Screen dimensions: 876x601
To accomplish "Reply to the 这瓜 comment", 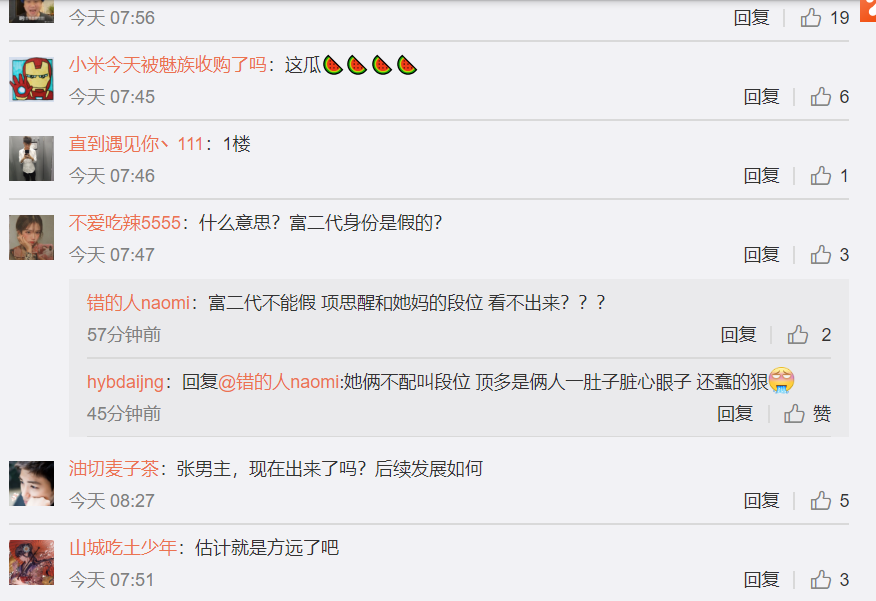I will 761,97.
